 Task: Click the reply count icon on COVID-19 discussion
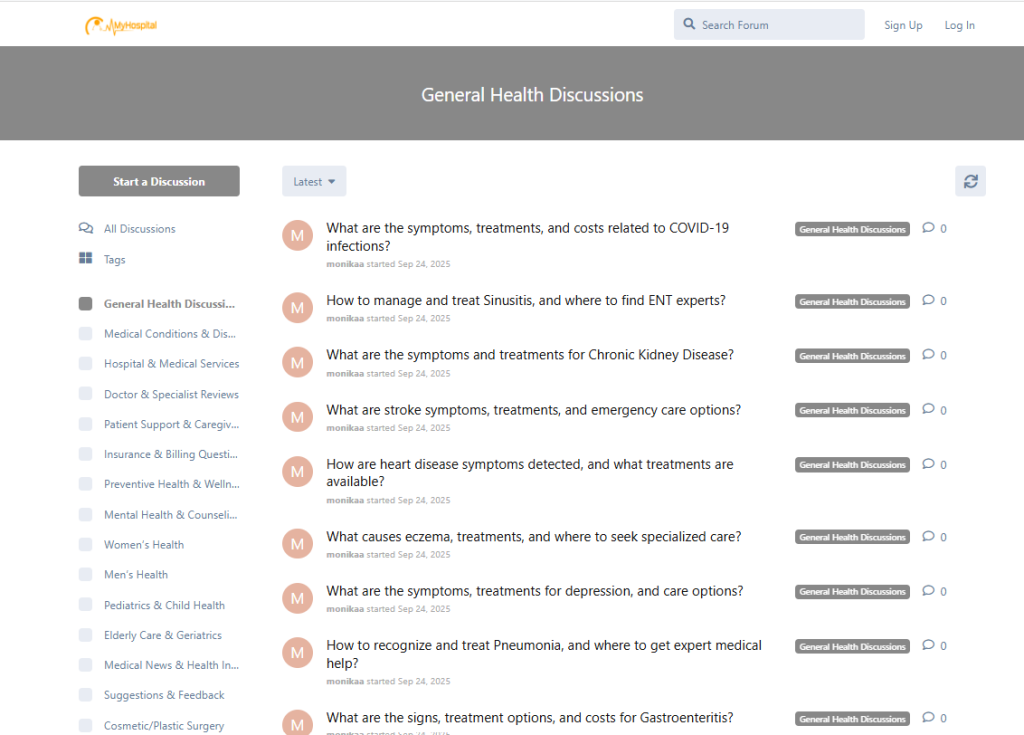coord(928,228)
